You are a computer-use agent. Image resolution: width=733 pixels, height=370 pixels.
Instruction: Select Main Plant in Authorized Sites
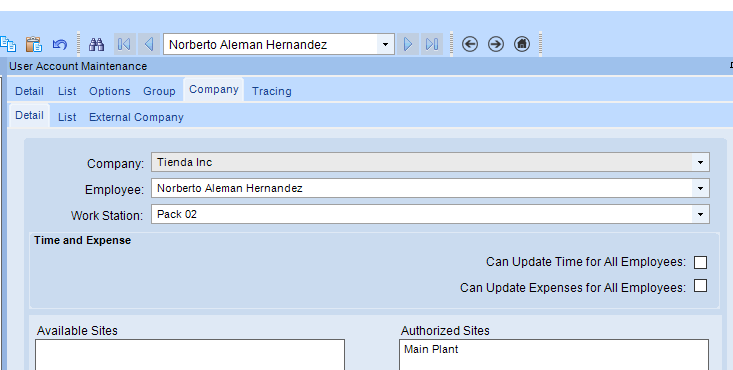click(x=431, y=349)
